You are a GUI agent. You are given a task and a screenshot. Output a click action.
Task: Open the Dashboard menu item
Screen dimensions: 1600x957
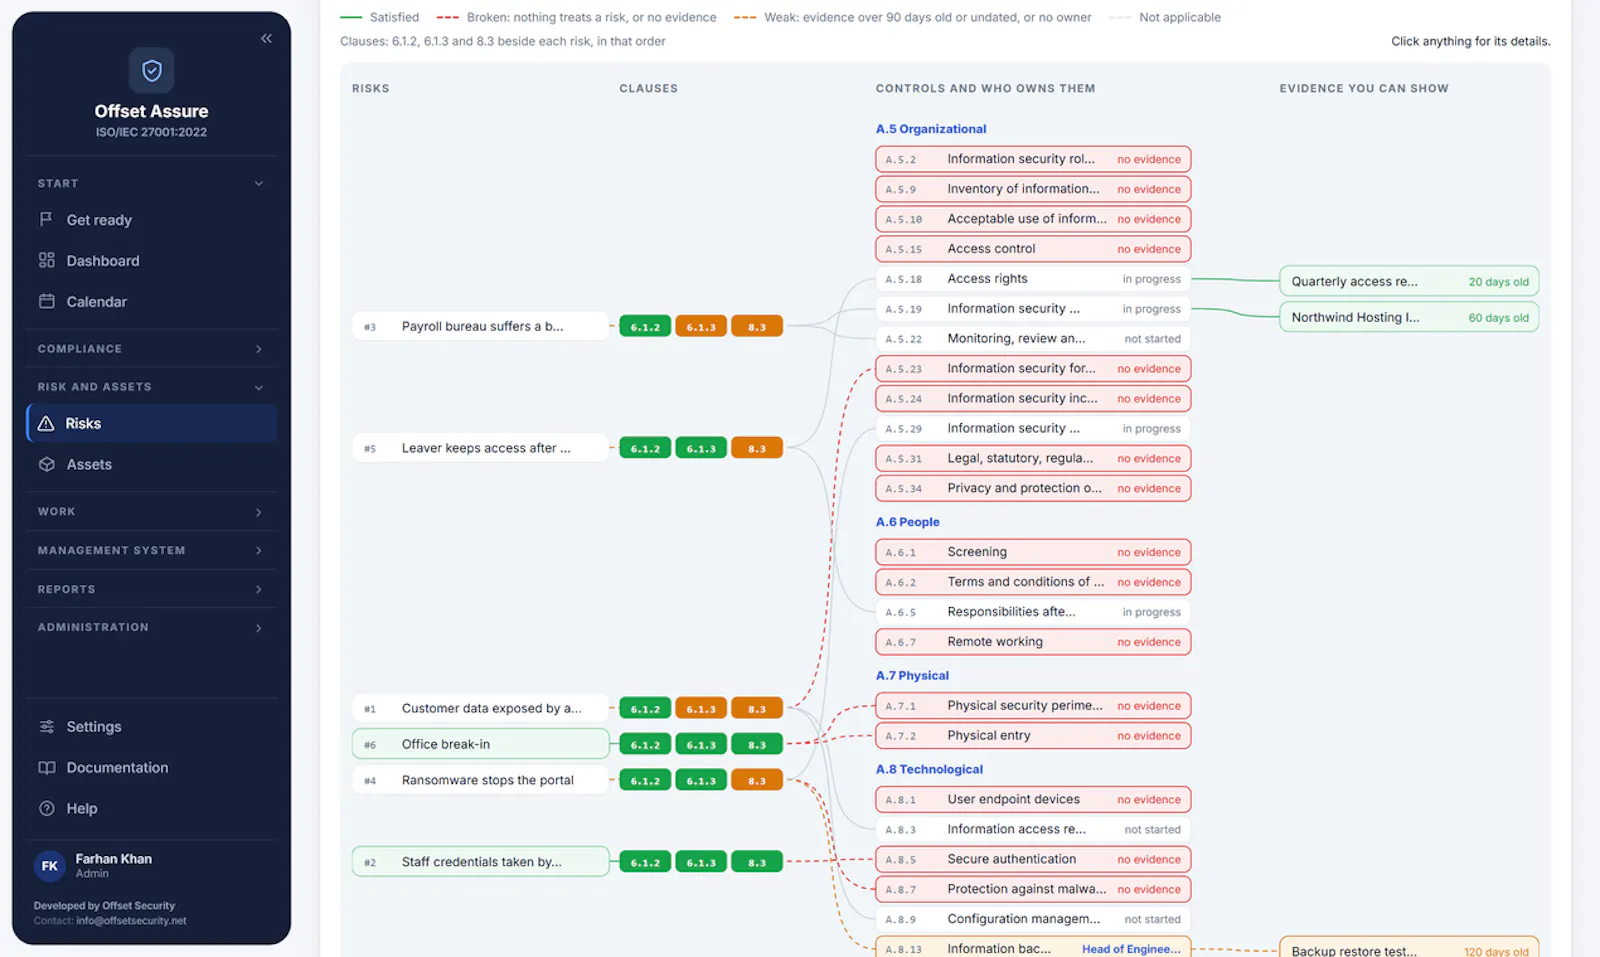tap(151, 260)
